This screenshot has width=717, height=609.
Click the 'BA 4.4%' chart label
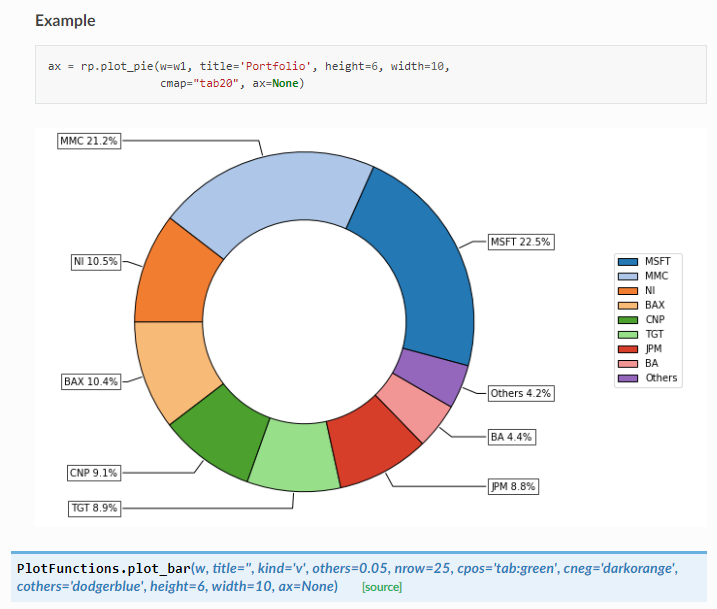click(x=512, y=437)
